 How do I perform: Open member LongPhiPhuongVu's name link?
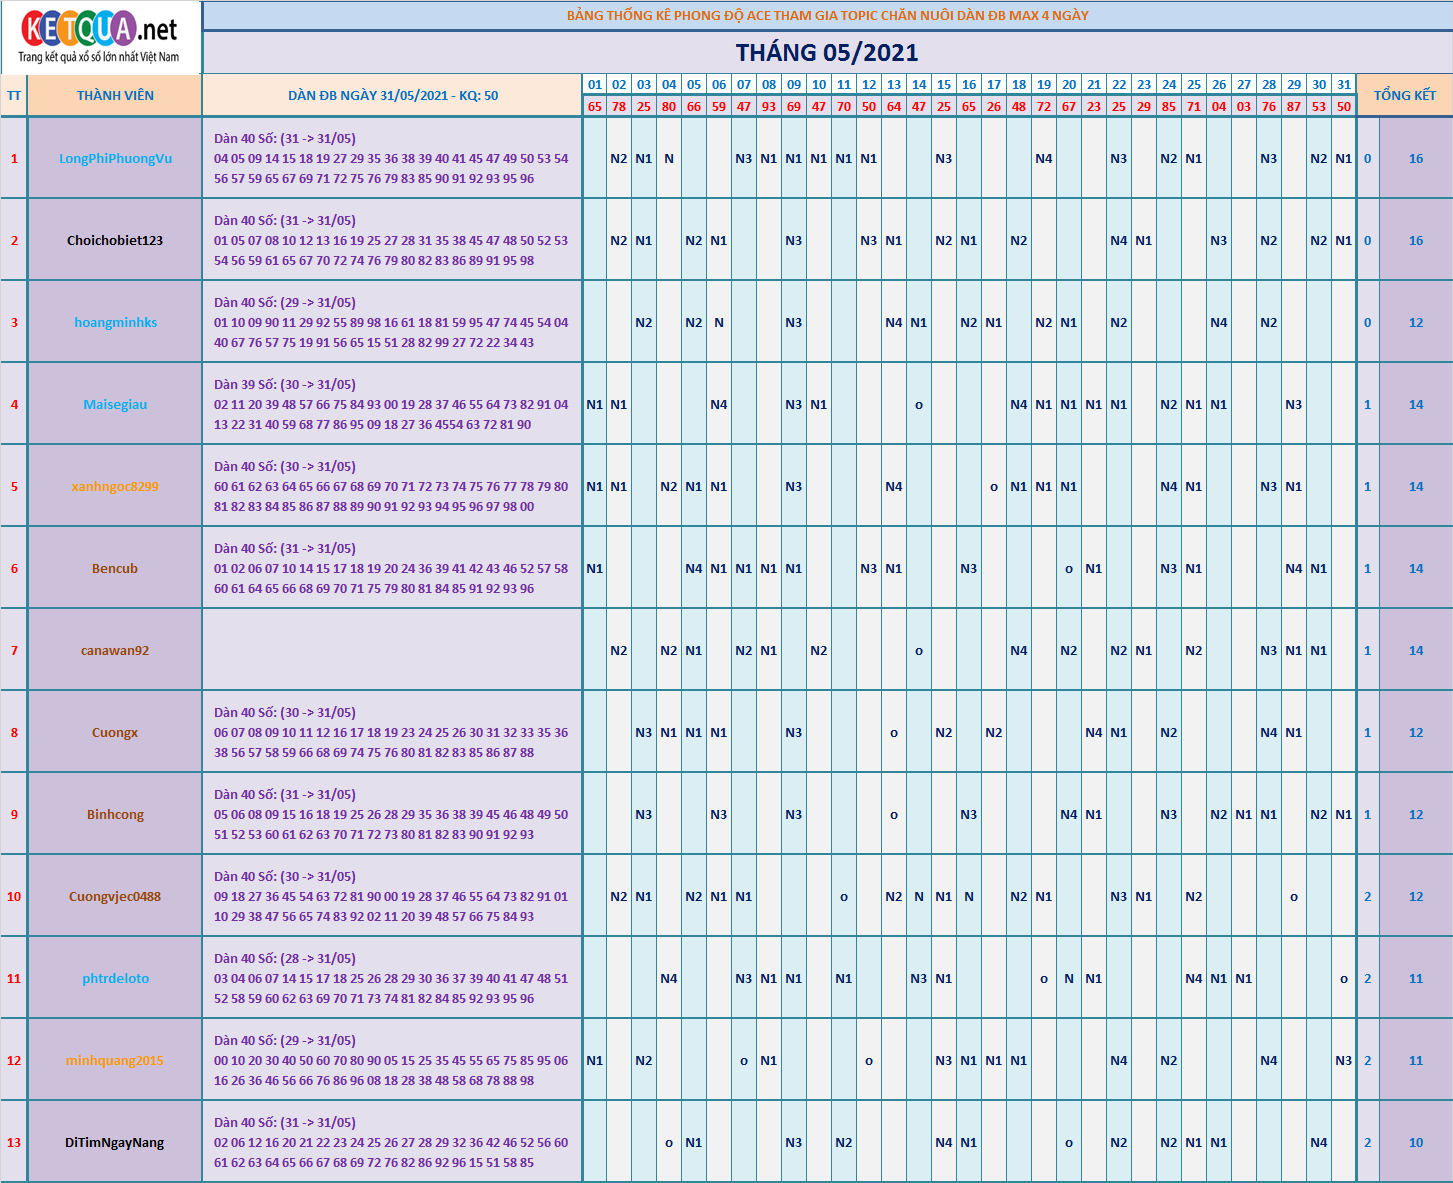(115, 158)
